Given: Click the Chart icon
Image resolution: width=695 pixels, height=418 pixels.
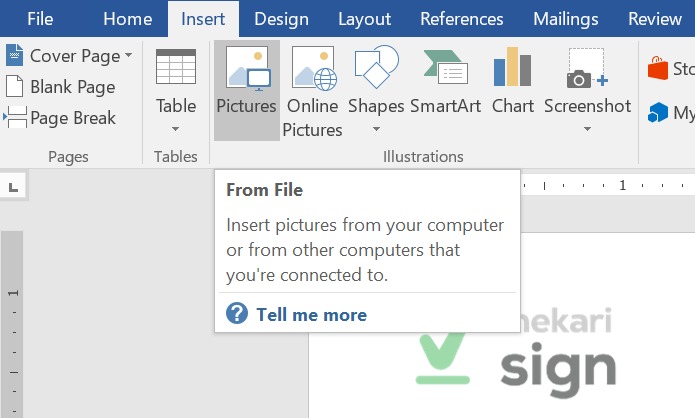Looking at the screenshot, I should [512, 66].
